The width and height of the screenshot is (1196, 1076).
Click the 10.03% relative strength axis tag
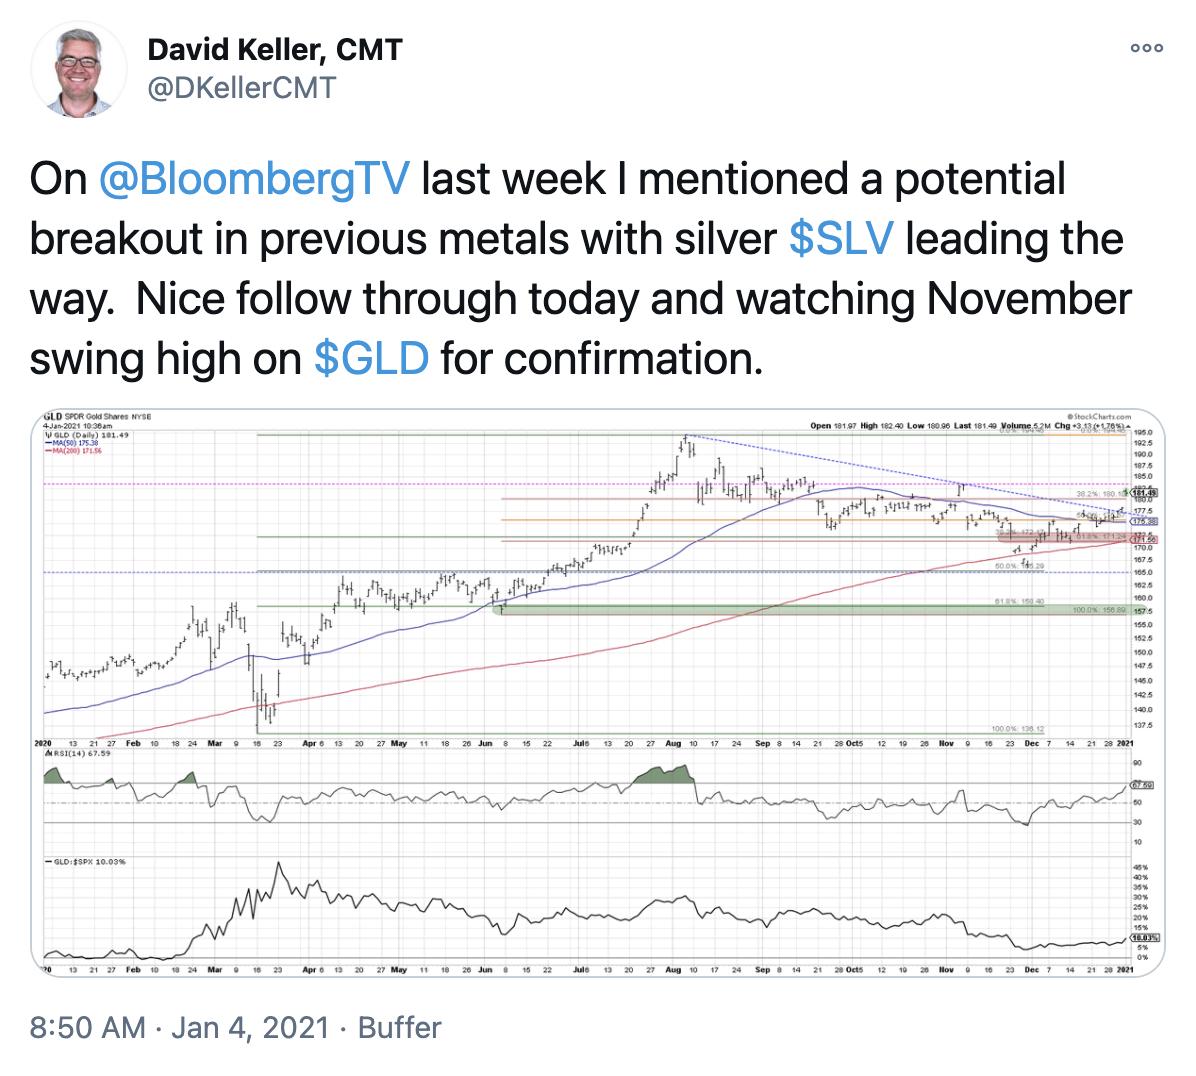tap(1142, 937)
